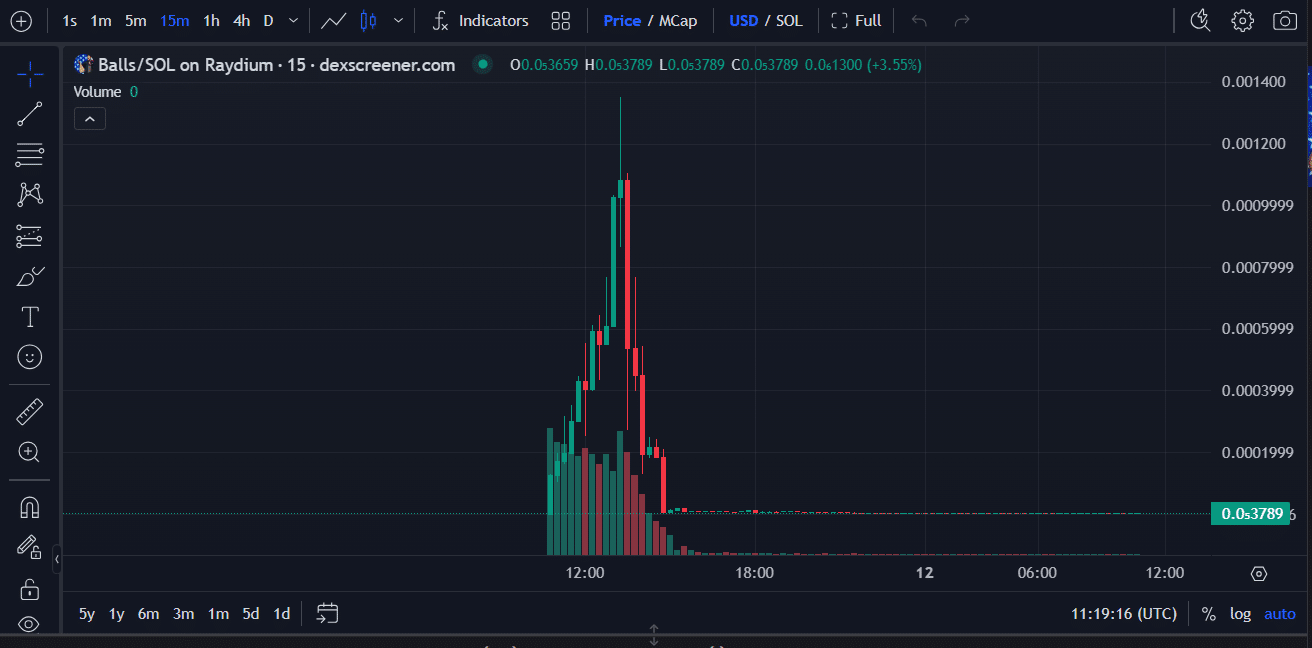Set interval to 5m
1312x648 pixels.
[x=136, y=20]
